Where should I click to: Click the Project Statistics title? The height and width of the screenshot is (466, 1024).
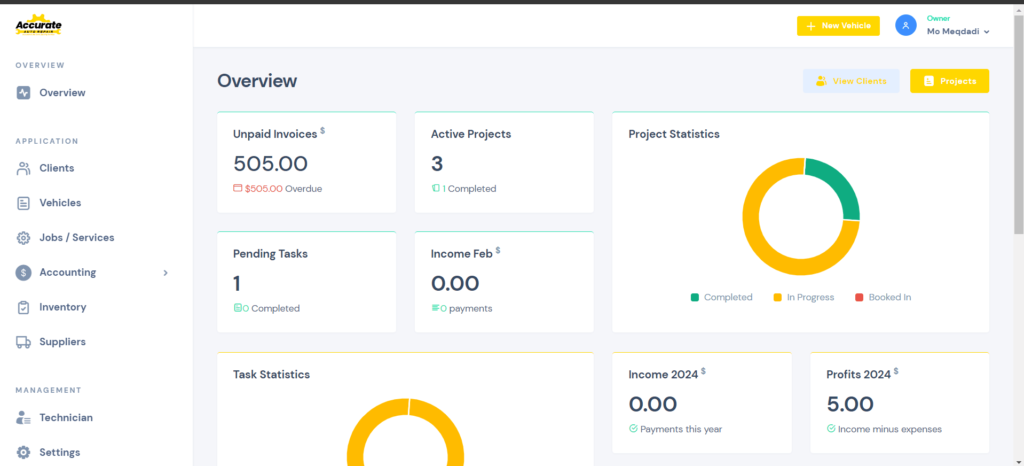(x=674, y=134)
